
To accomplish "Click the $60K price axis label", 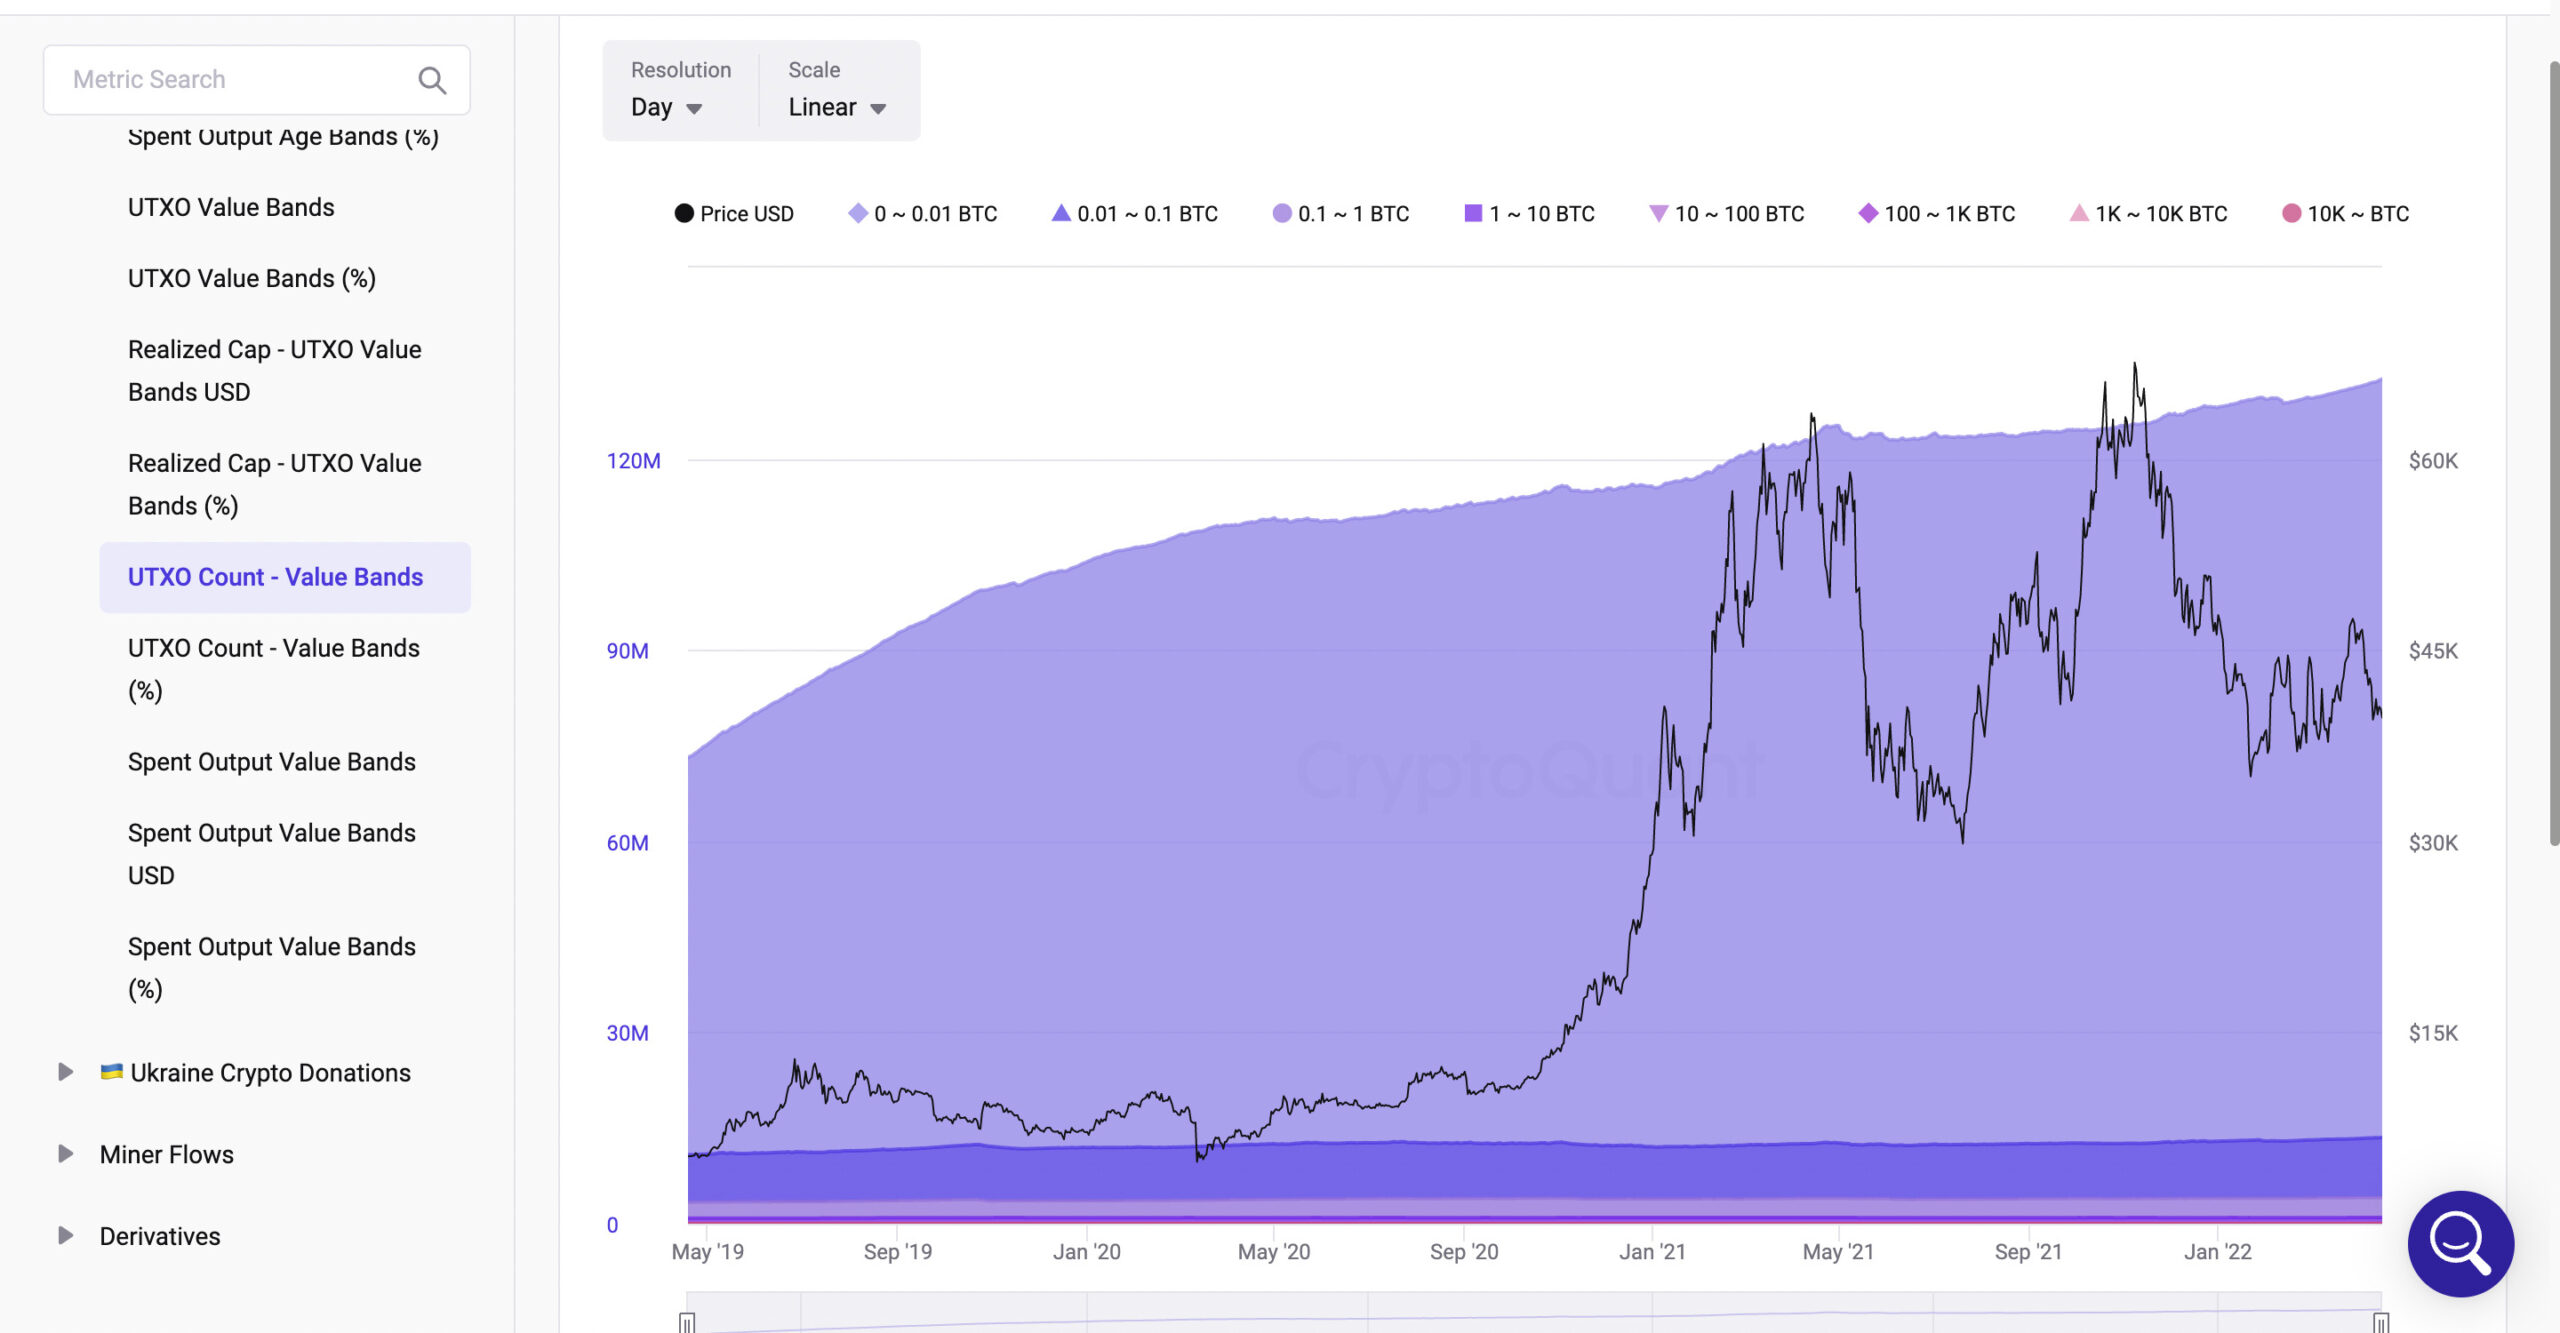I will pyautogui.click(x=2433, y=461).
